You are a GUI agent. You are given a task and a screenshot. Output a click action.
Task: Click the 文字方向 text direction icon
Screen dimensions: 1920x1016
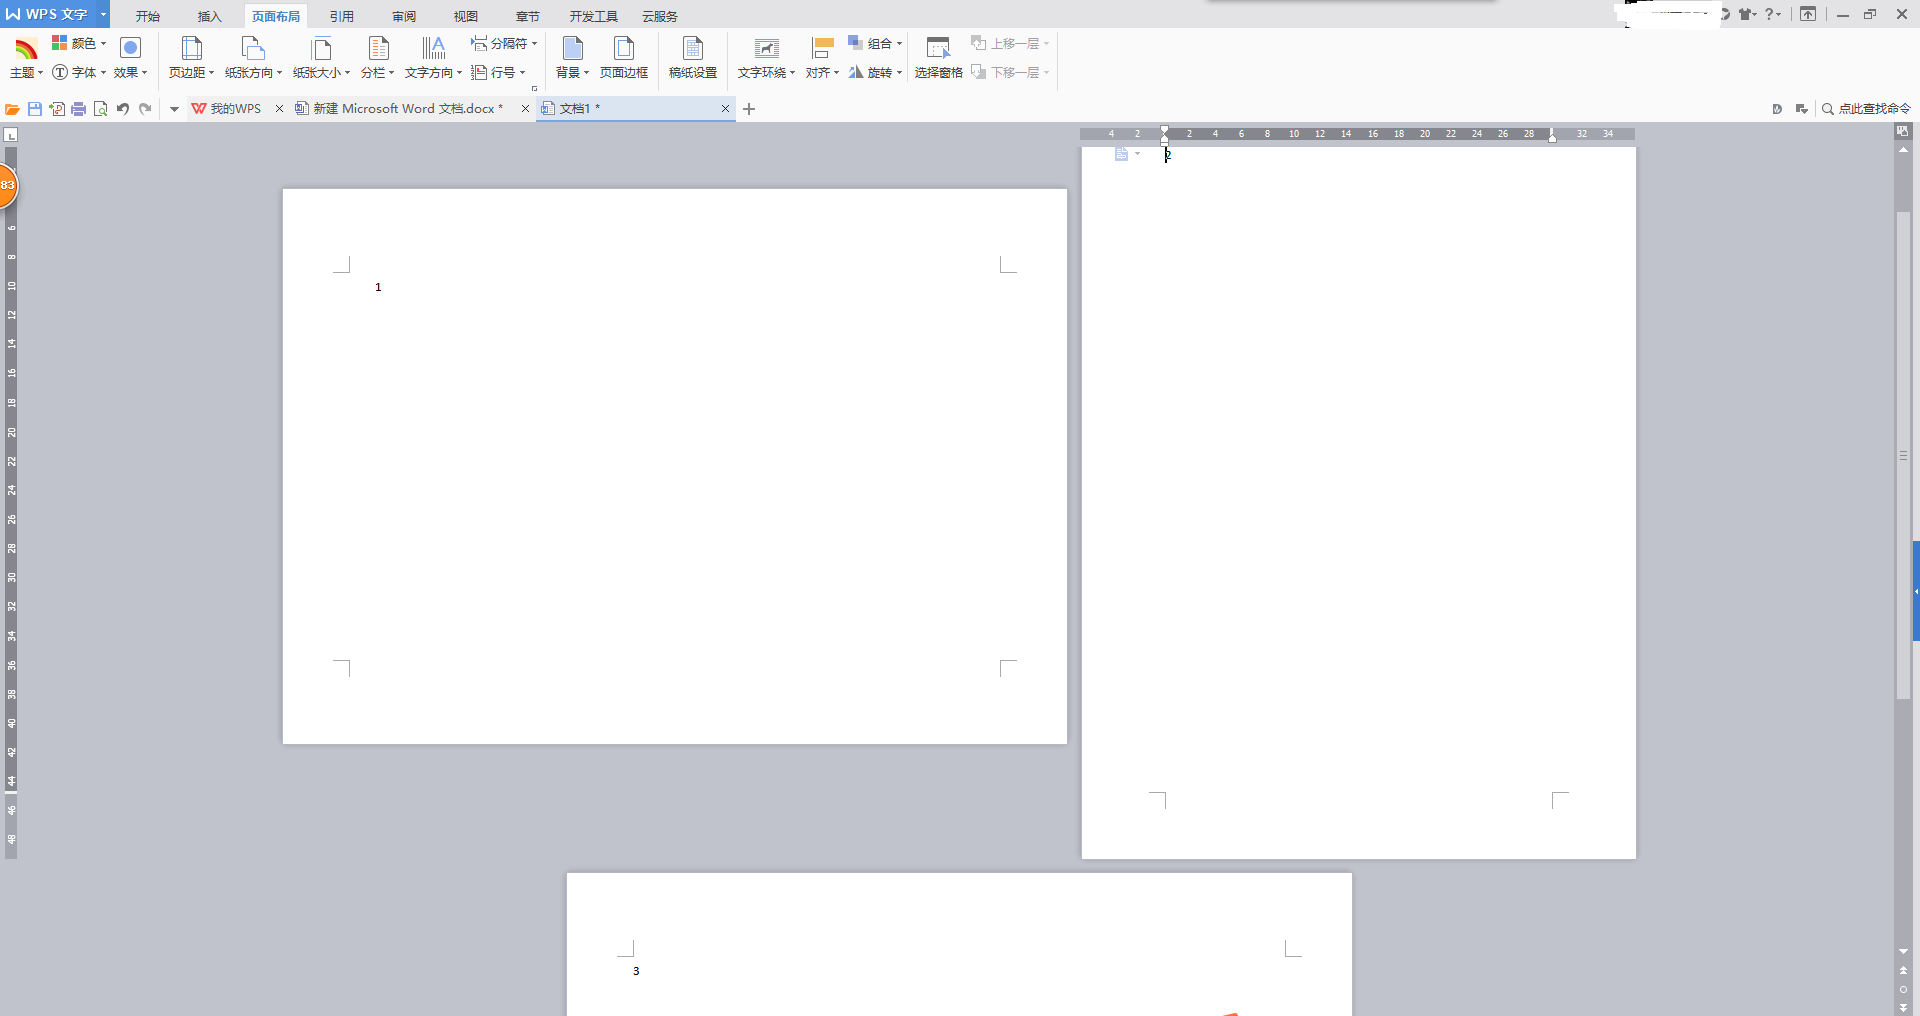pyautogui.click(x=433, y=48)
